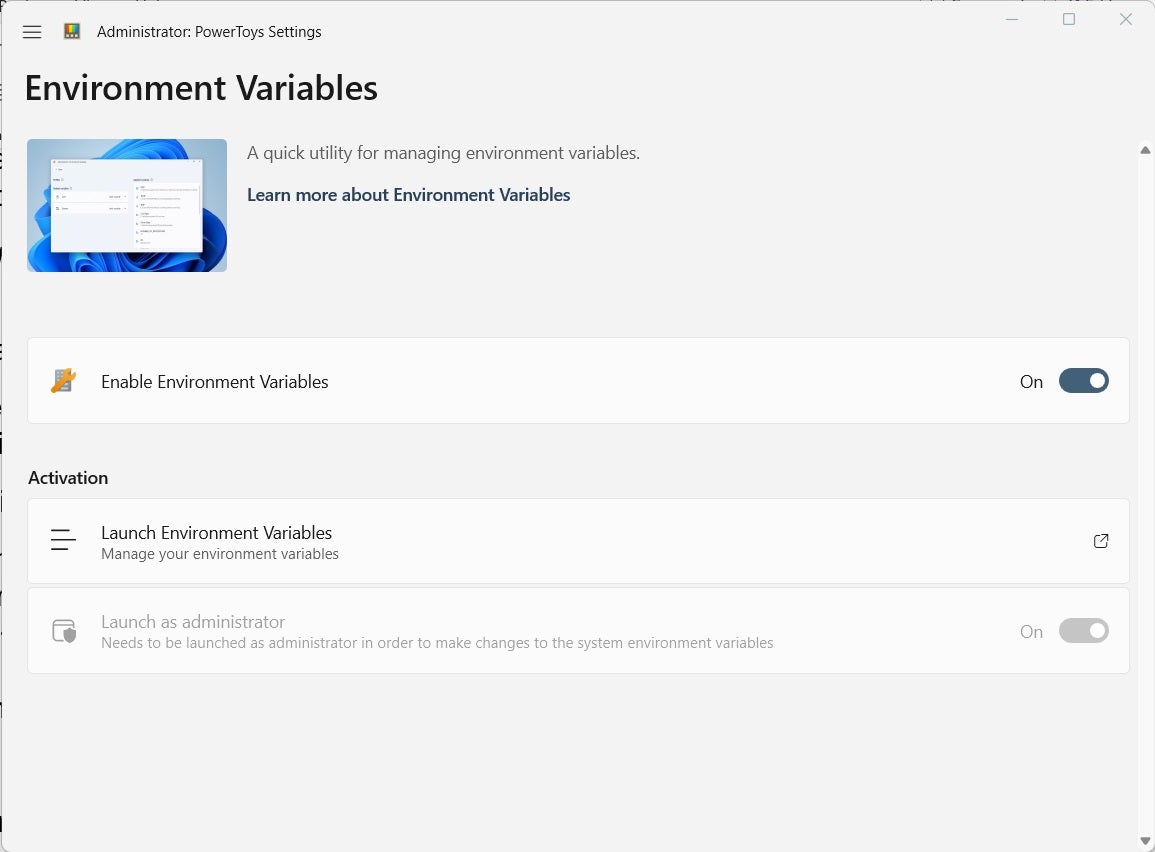Click the Launch Environment Variables card
This screenshot has height=852, width=1155.
point(578,541)
